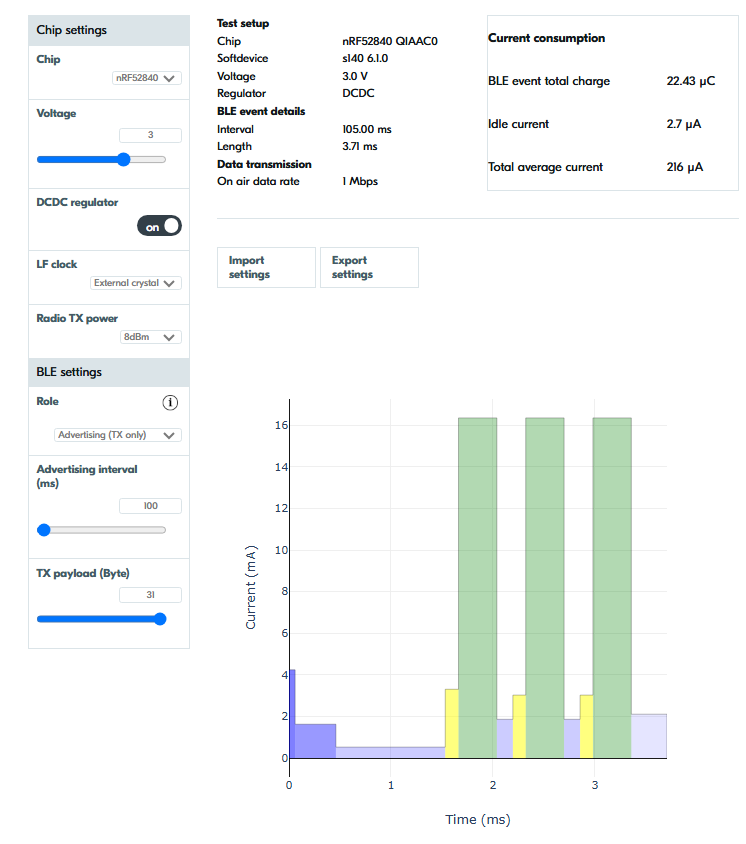Click the Export settings button
Screen dimensions: 746x844
tap(369, 268)
